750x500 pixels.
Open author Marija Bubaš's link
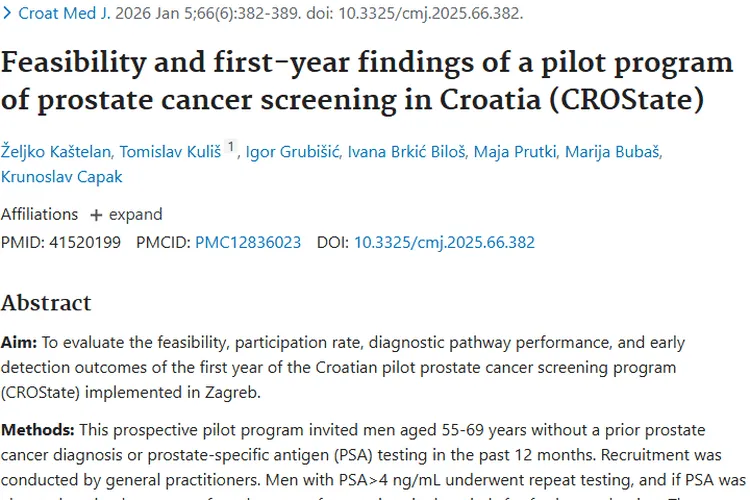[613, 151]
